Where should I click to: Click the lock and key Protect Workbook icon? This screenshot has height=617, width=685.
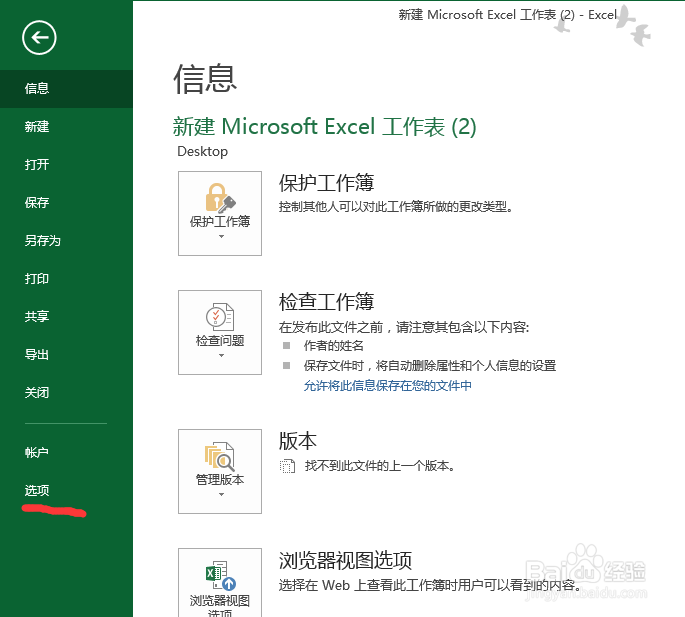220,198
